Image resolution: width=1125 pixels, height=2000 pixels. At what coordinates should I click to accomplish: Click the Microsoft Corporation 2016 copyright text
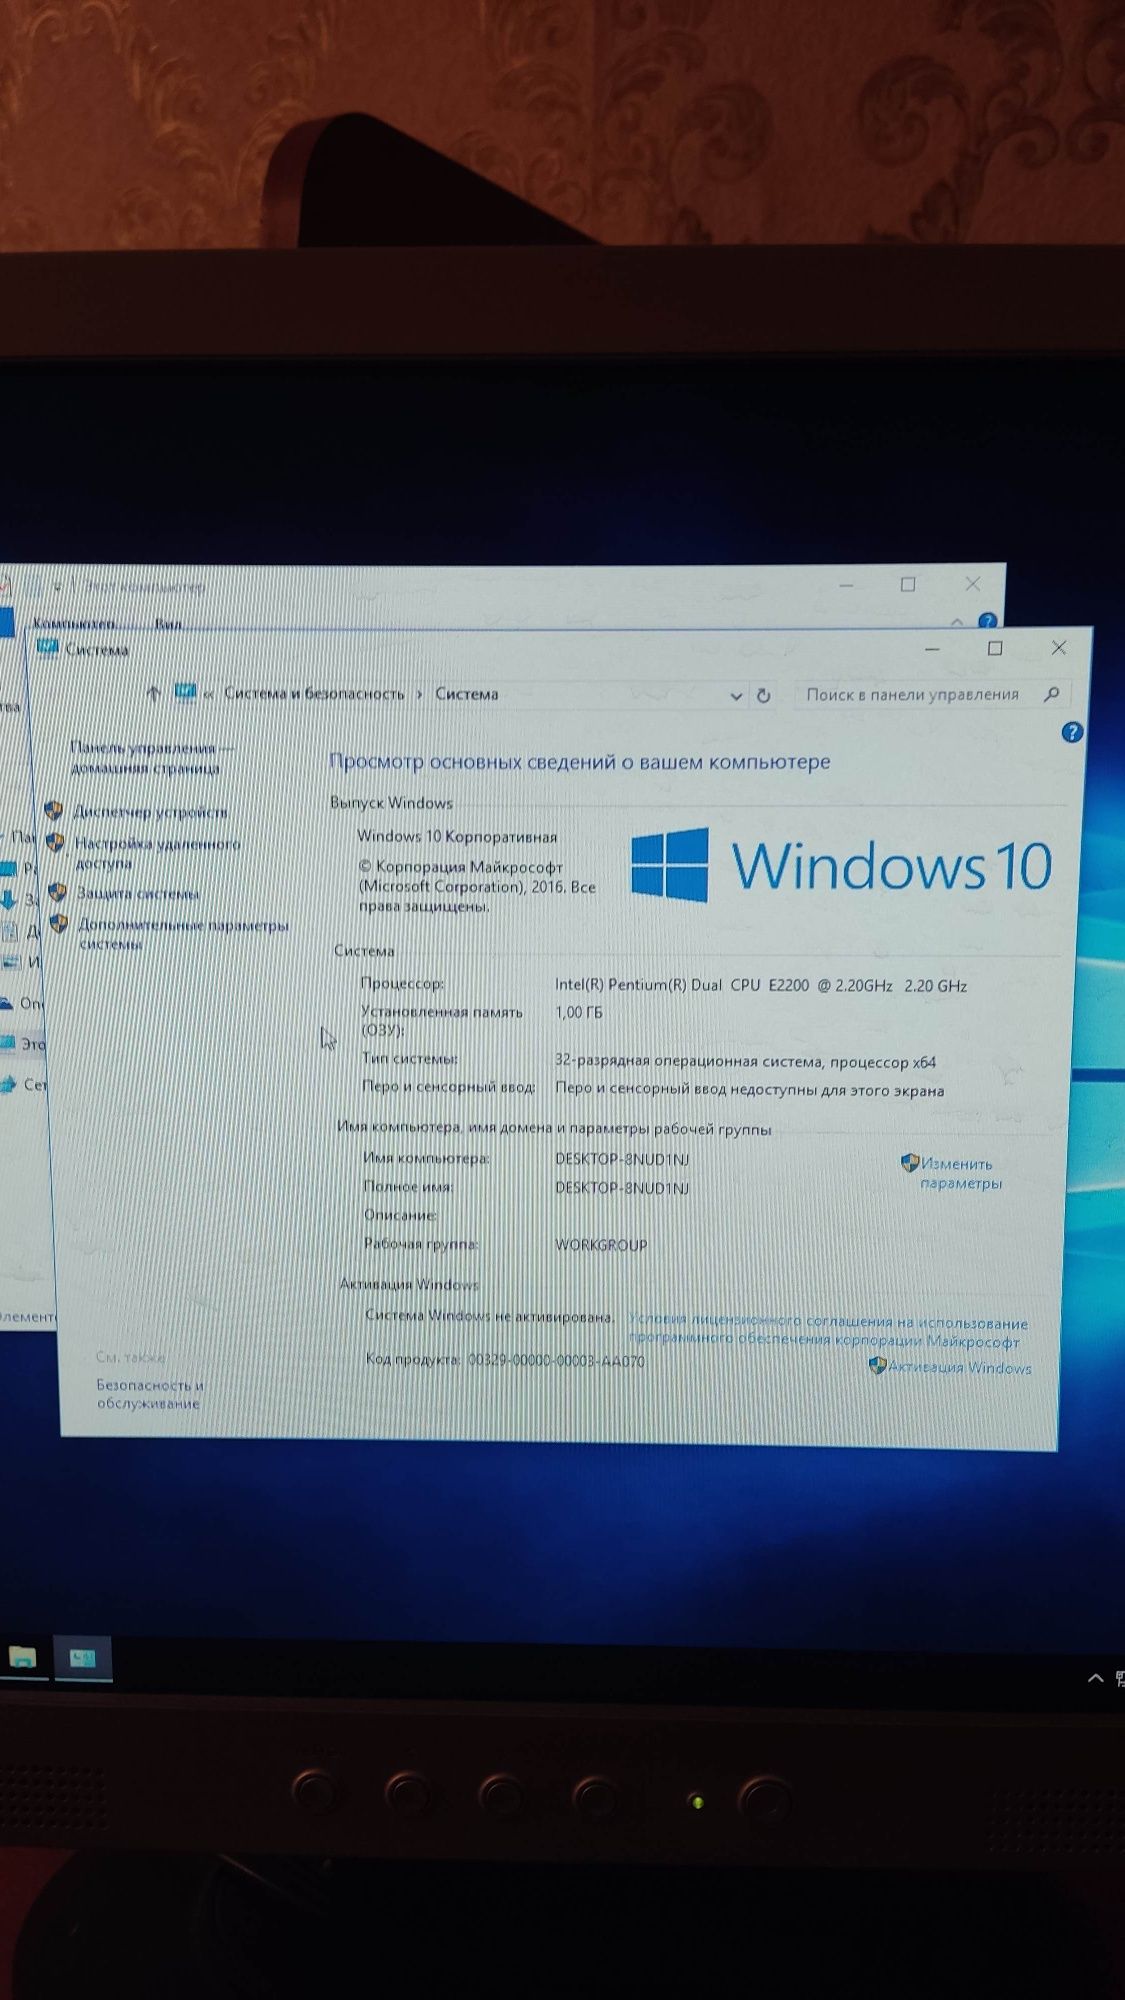pyautogui.click(x=477, y=886)
